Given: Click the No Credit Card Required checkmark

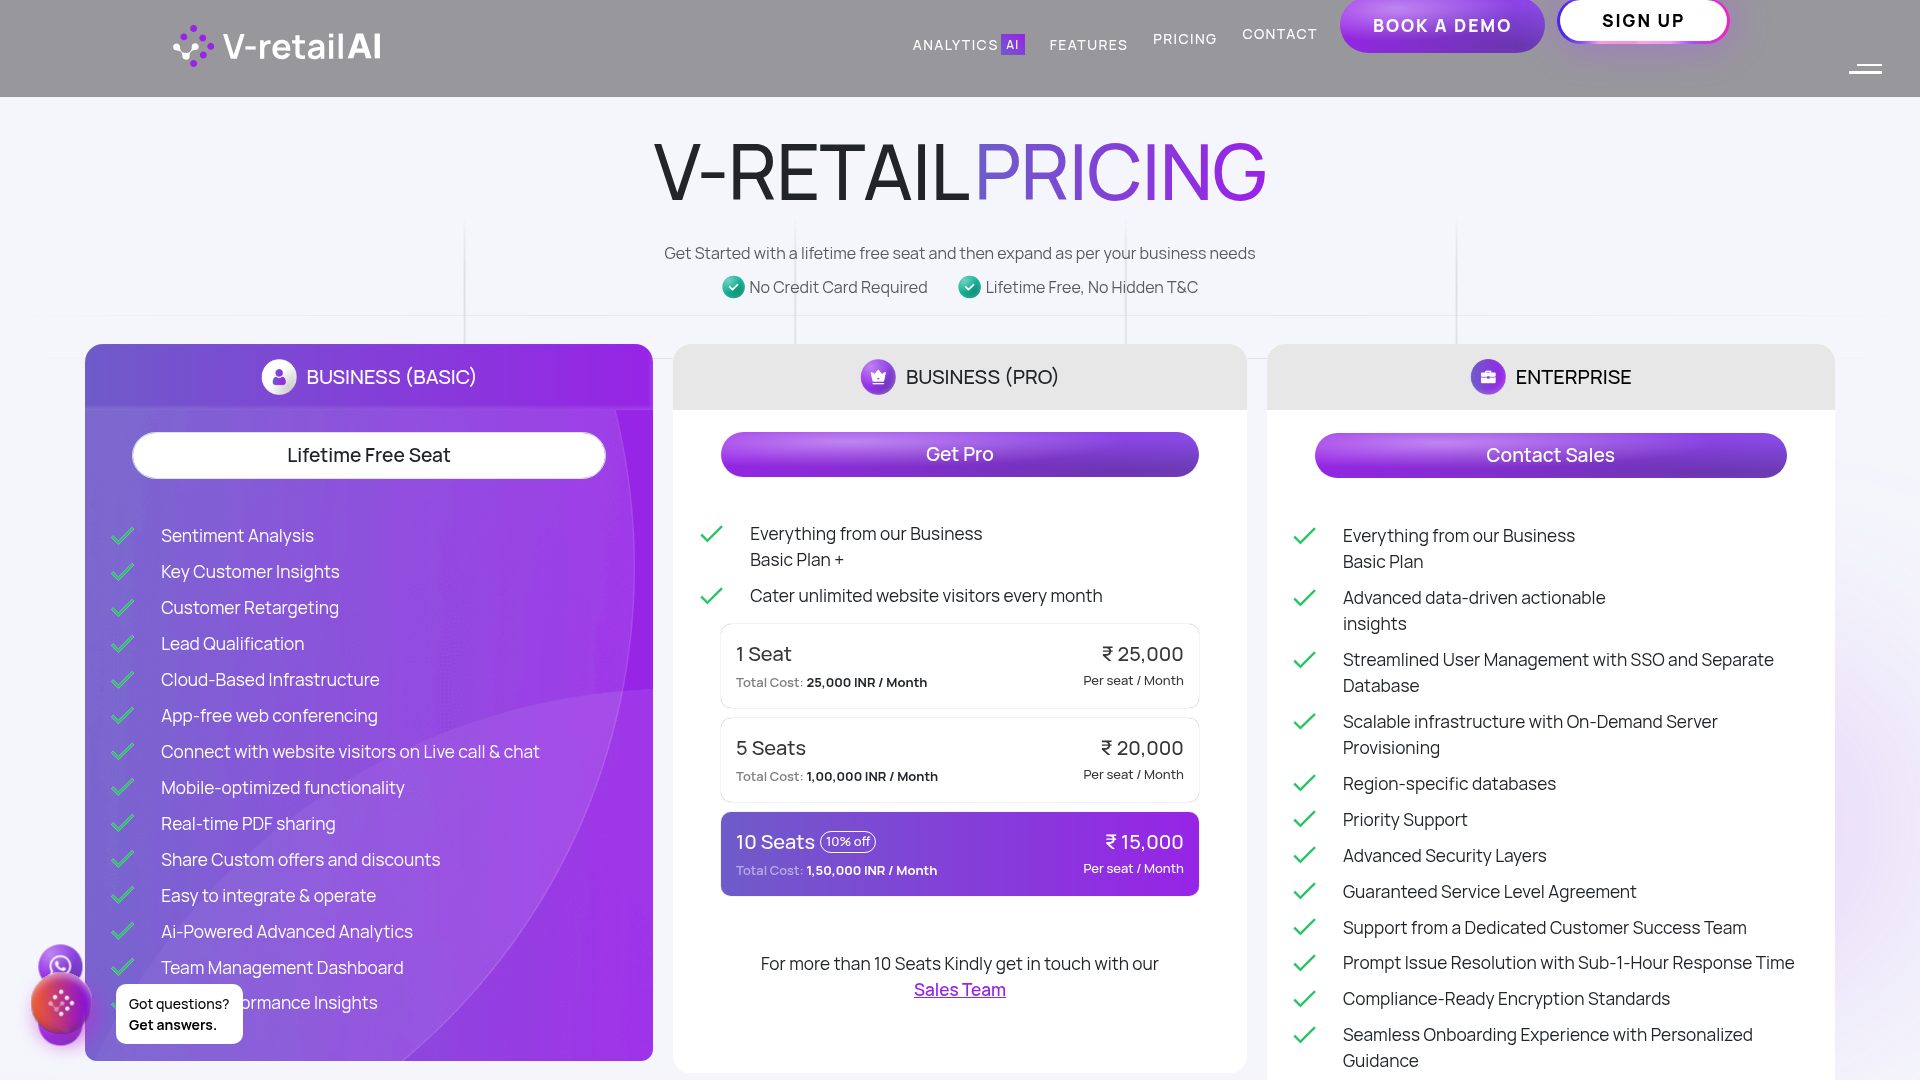Looking at the screenshot, I should coord(733,287).
